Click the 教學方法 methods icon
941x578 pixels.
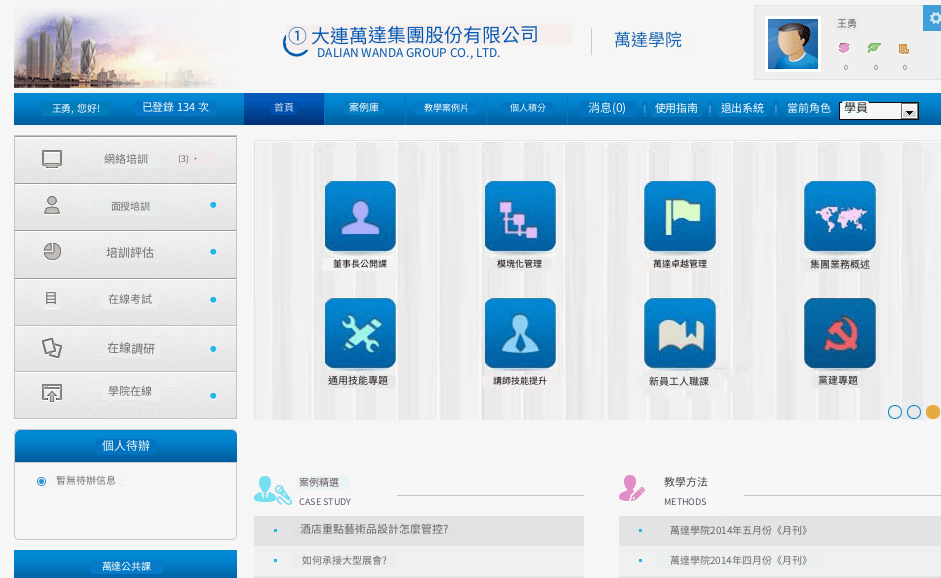(631, 488)
